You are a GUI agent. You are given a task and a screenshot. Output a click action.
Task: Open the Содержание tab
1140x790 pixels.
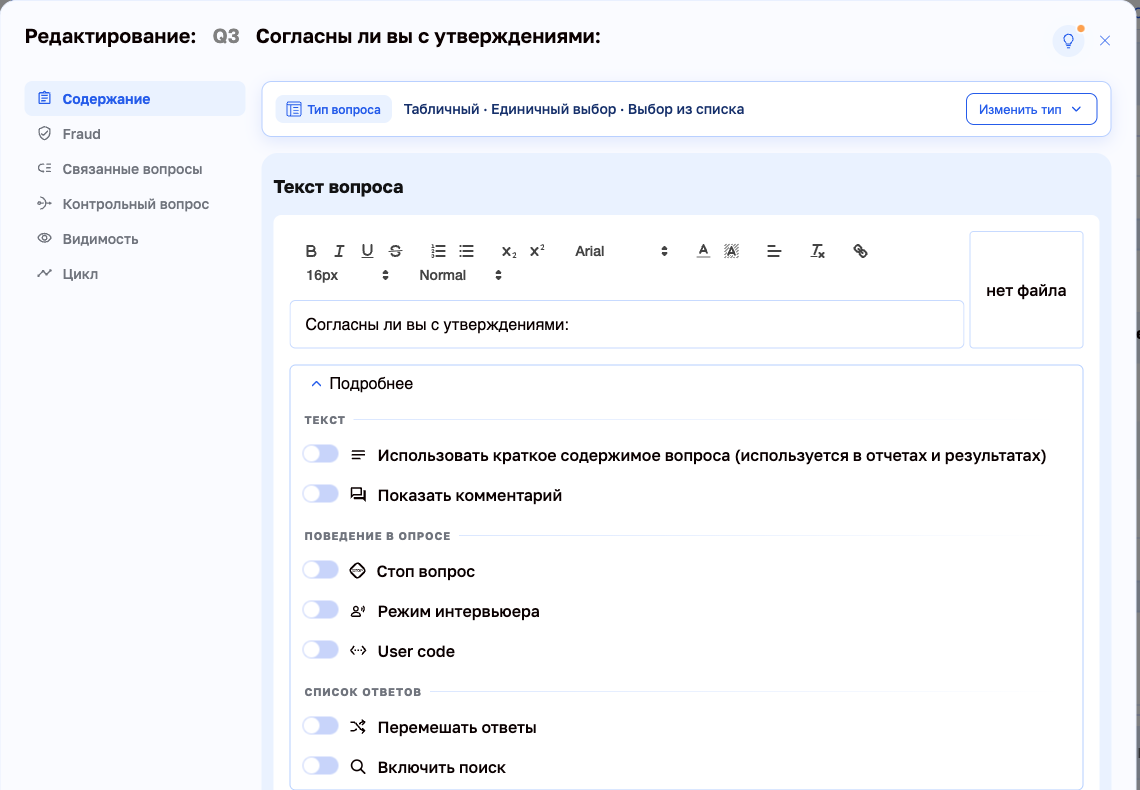135,99
